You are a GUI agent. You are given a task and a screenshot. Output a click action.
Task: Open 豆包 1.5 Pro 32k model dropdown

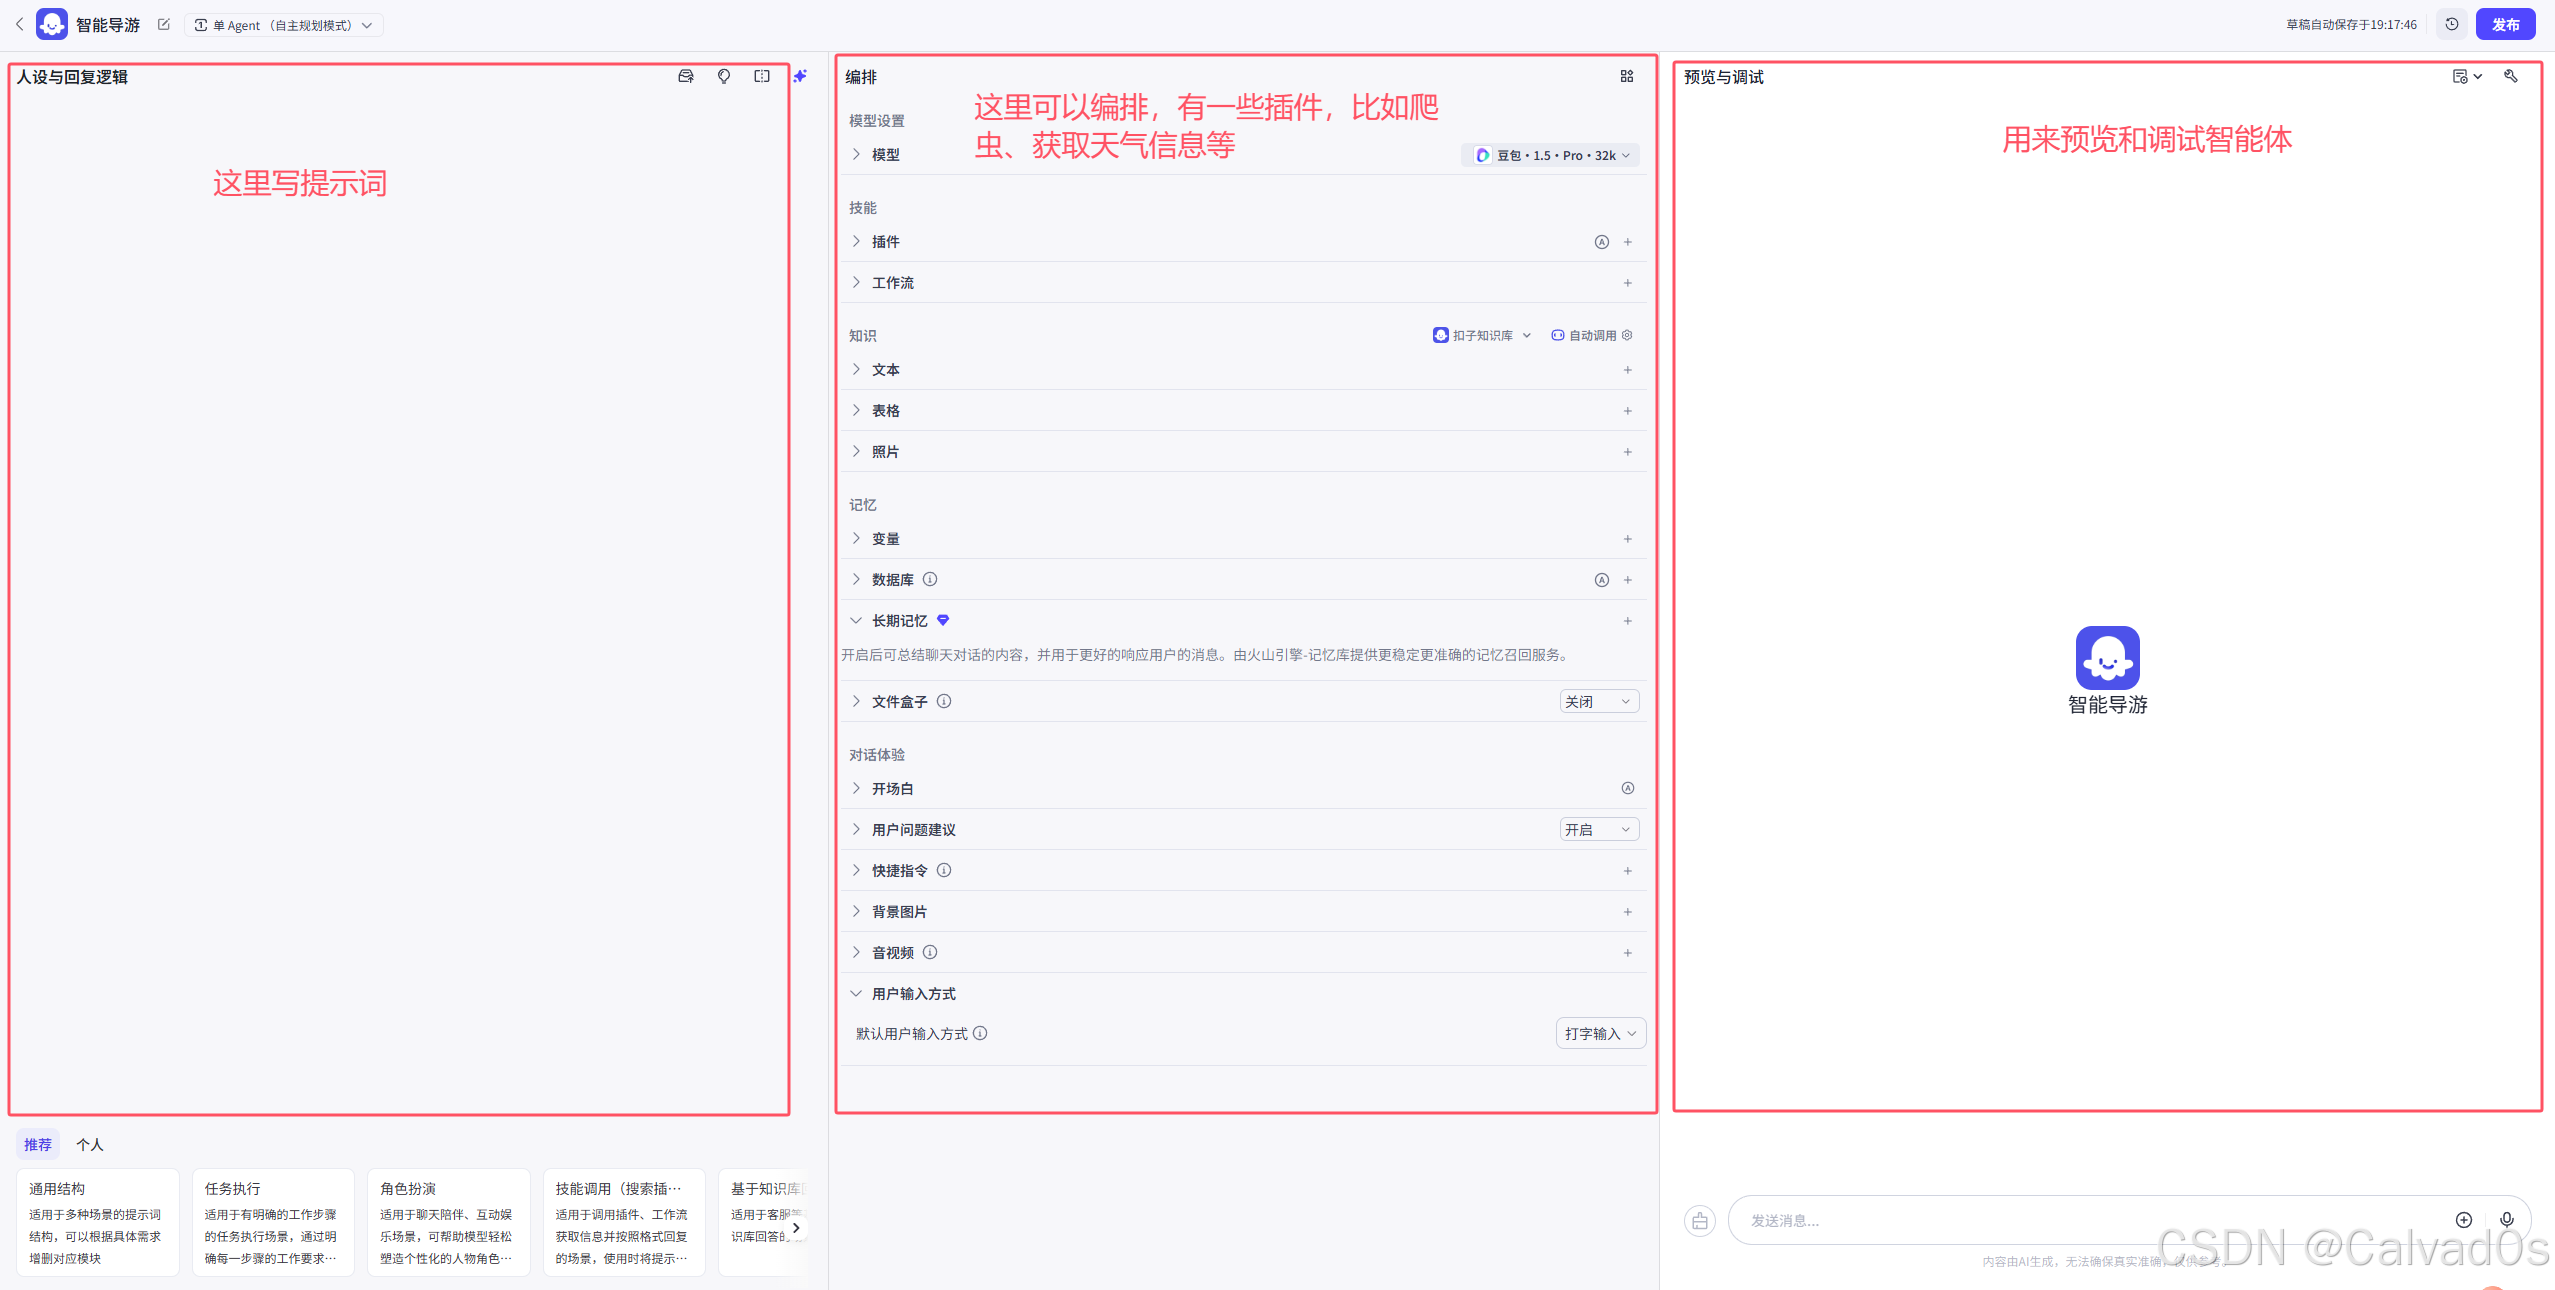click(1552, 155)
